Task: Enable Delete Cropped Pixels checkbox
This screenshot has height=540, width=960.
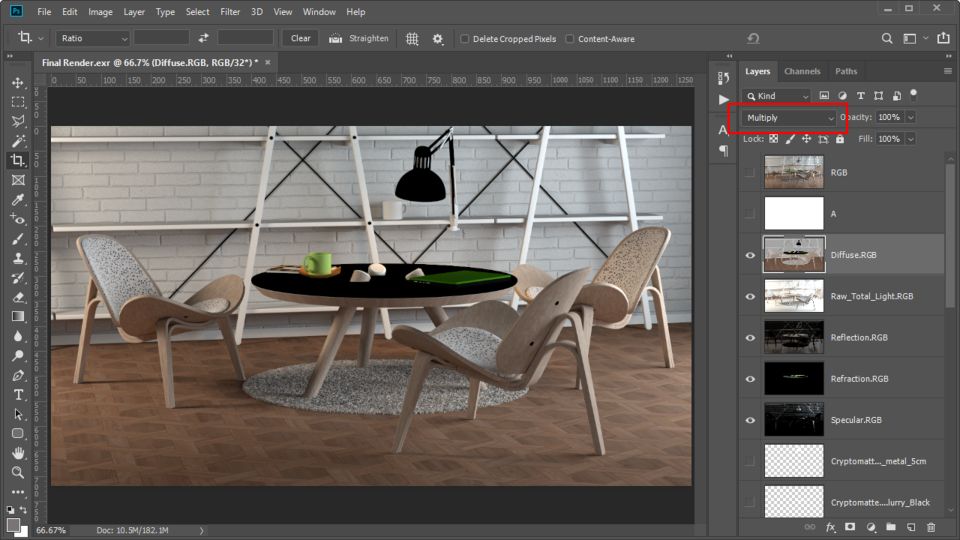Action: point(465,39)
